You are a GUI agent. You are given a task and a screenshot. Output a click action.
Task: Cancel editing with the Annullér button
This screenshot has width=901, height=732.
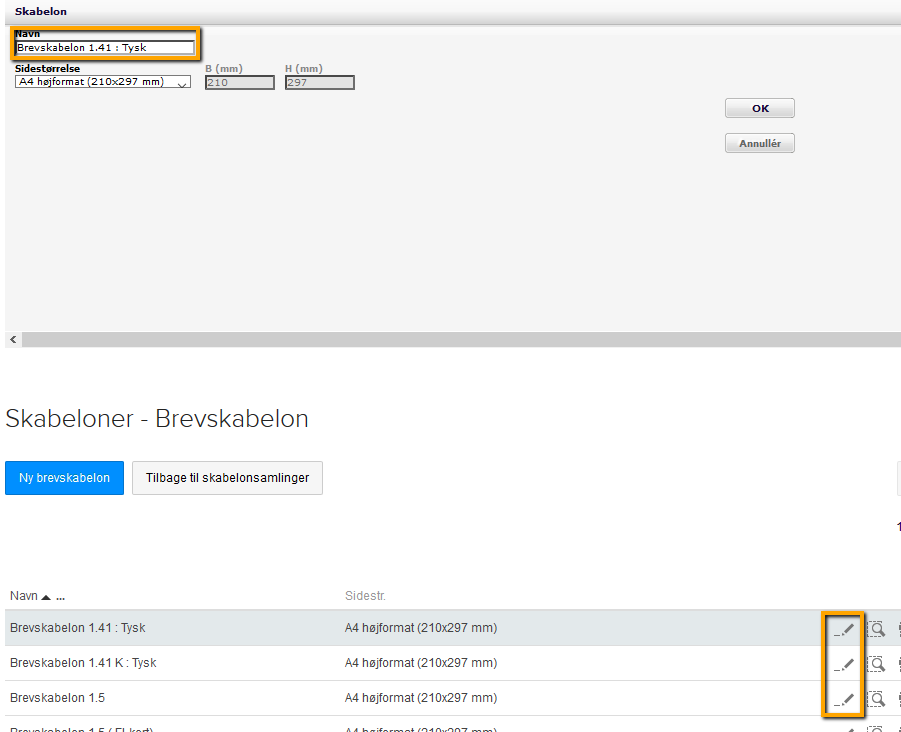(x=760, y=144)
